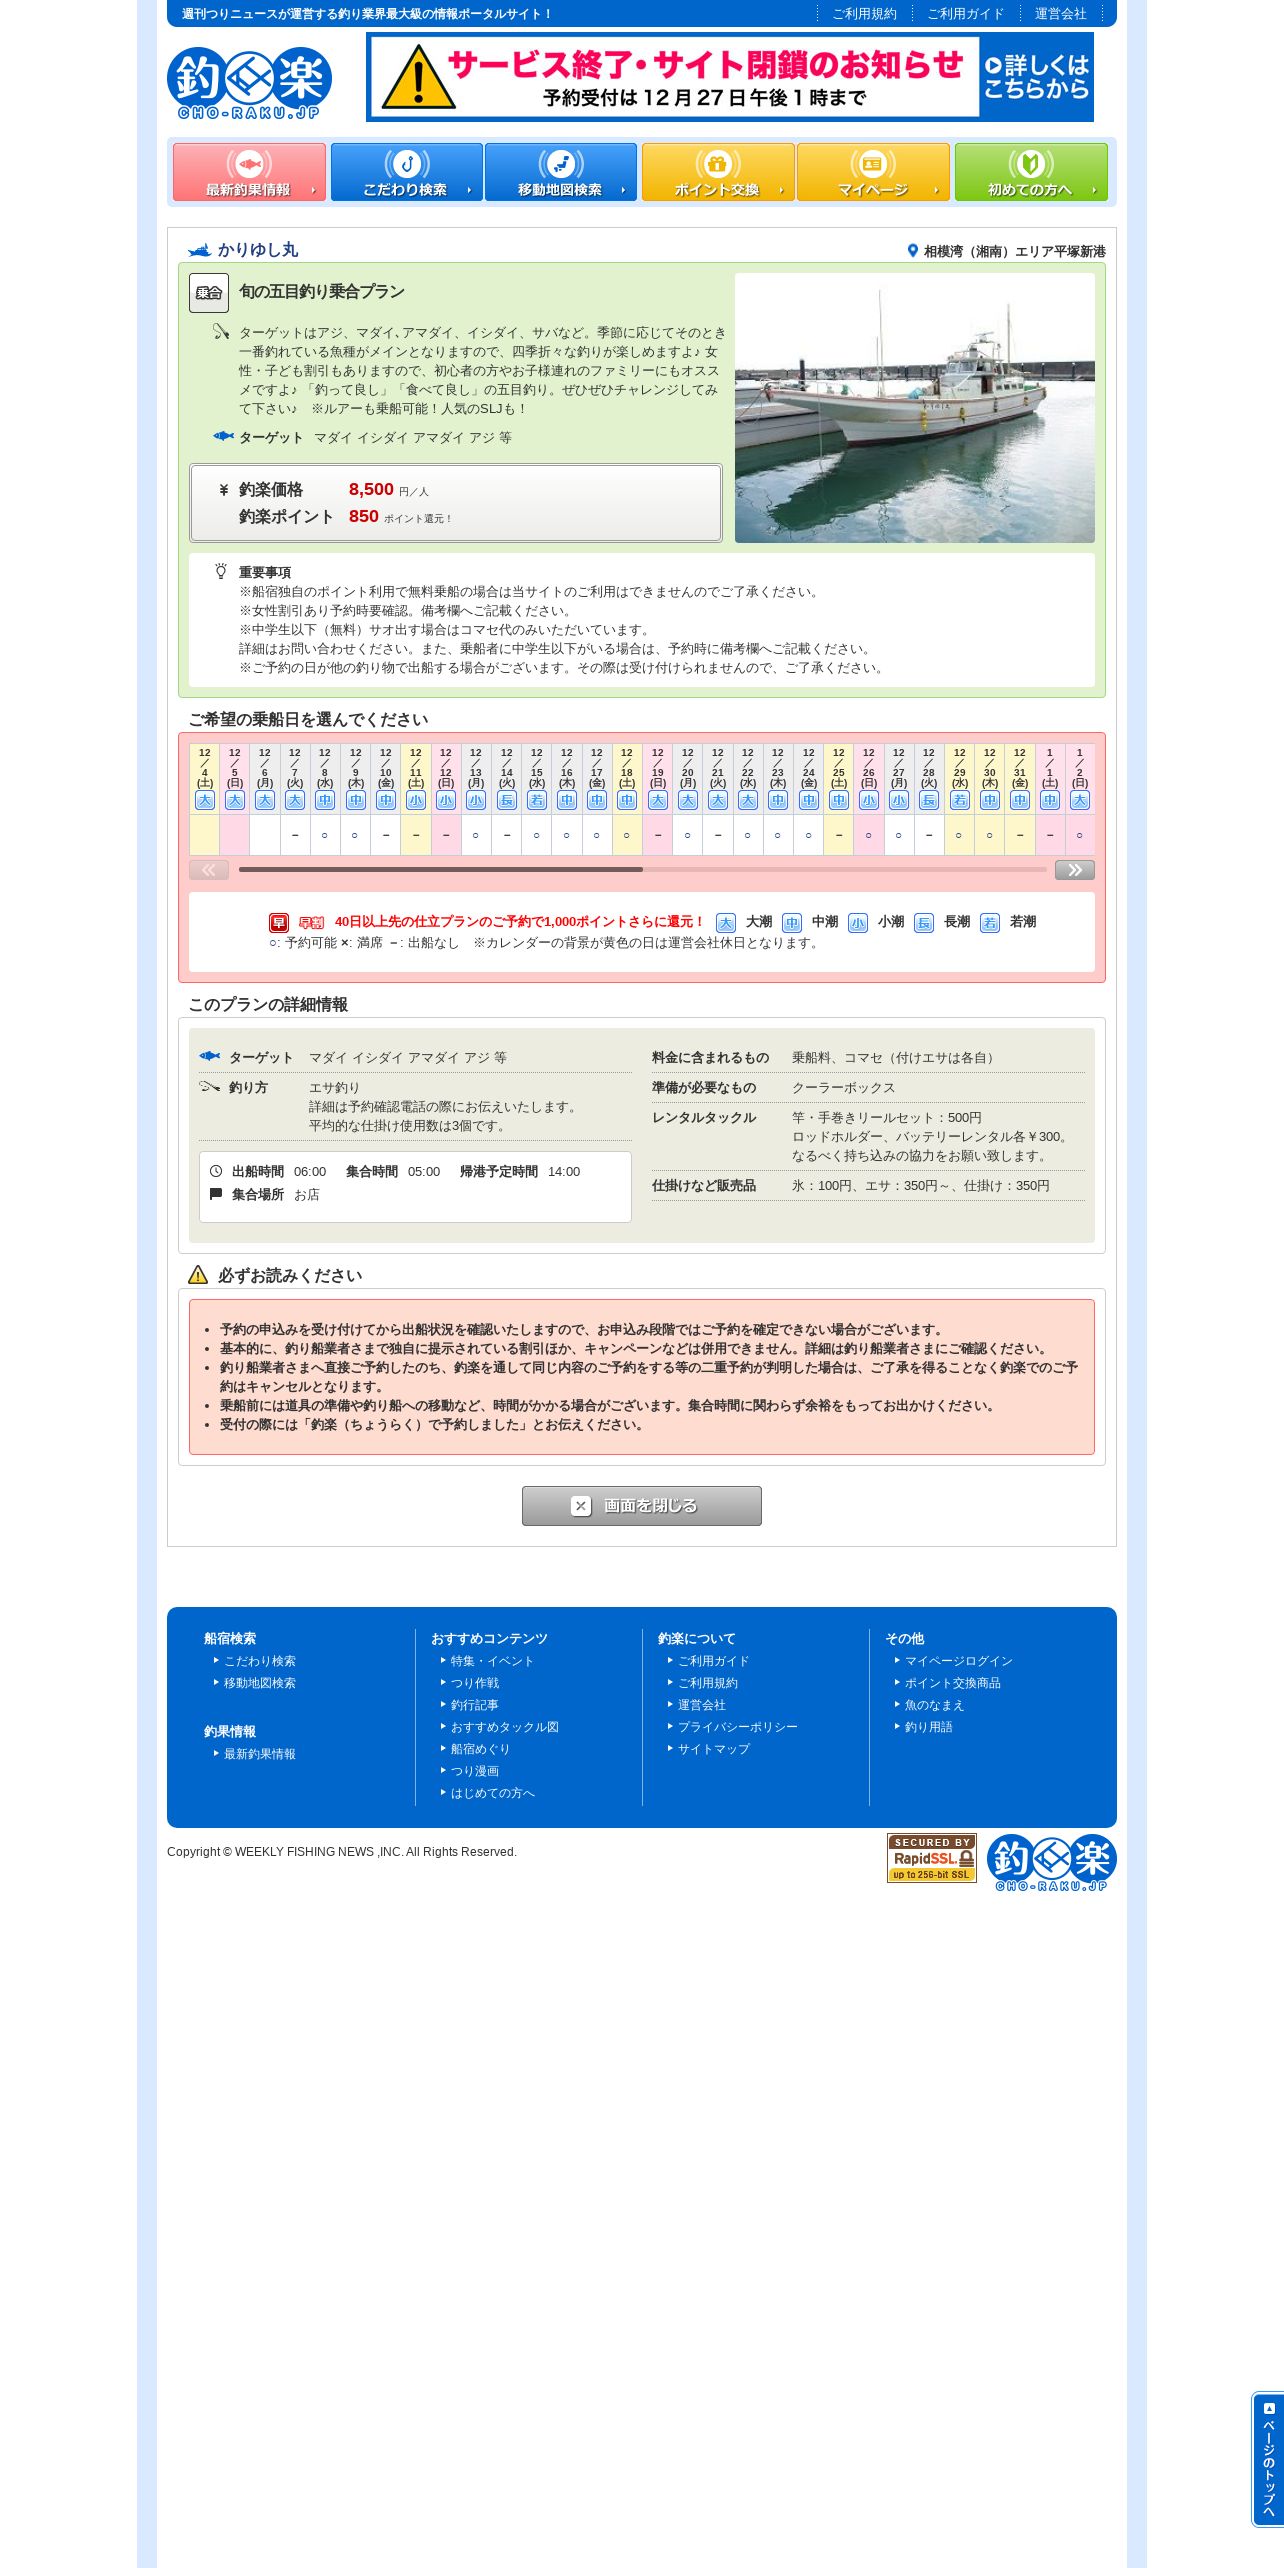Click the red 早 early-booking icon
Viewport: 1284px width, 2568px height.
click(279, 922)
